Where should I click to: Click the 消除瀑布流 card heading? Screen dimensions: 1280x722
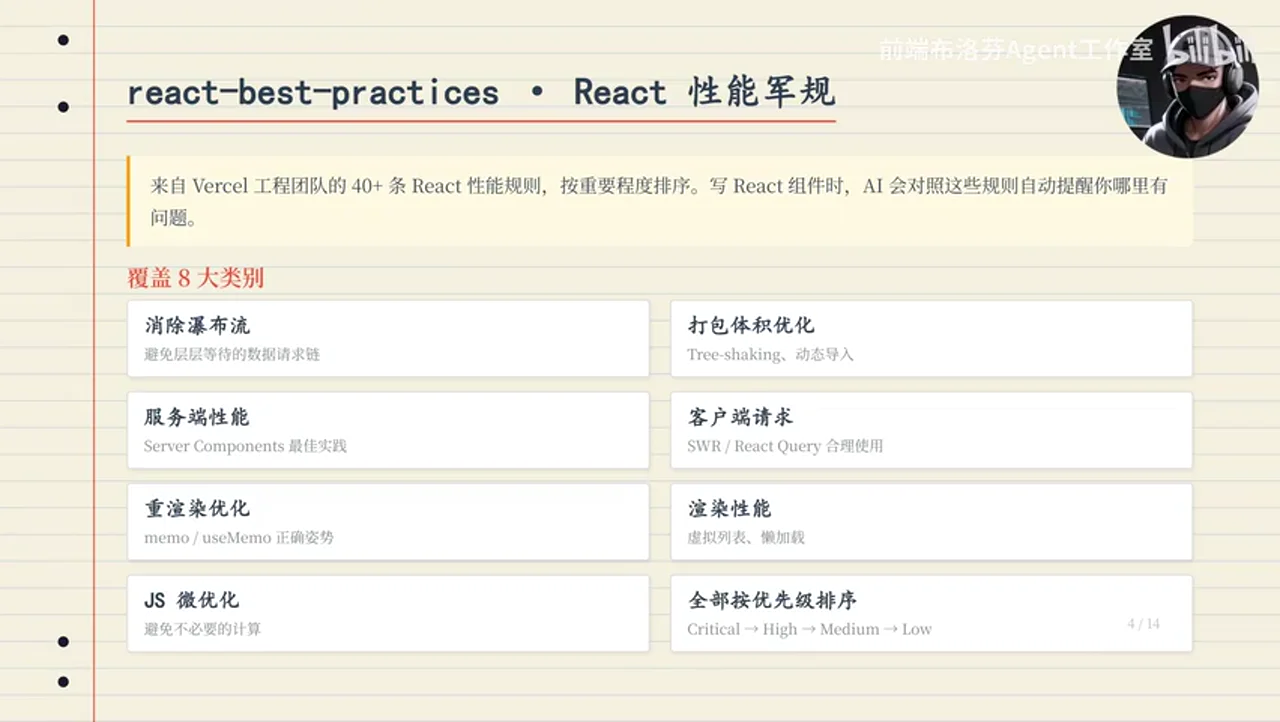(x=197, y=326)
